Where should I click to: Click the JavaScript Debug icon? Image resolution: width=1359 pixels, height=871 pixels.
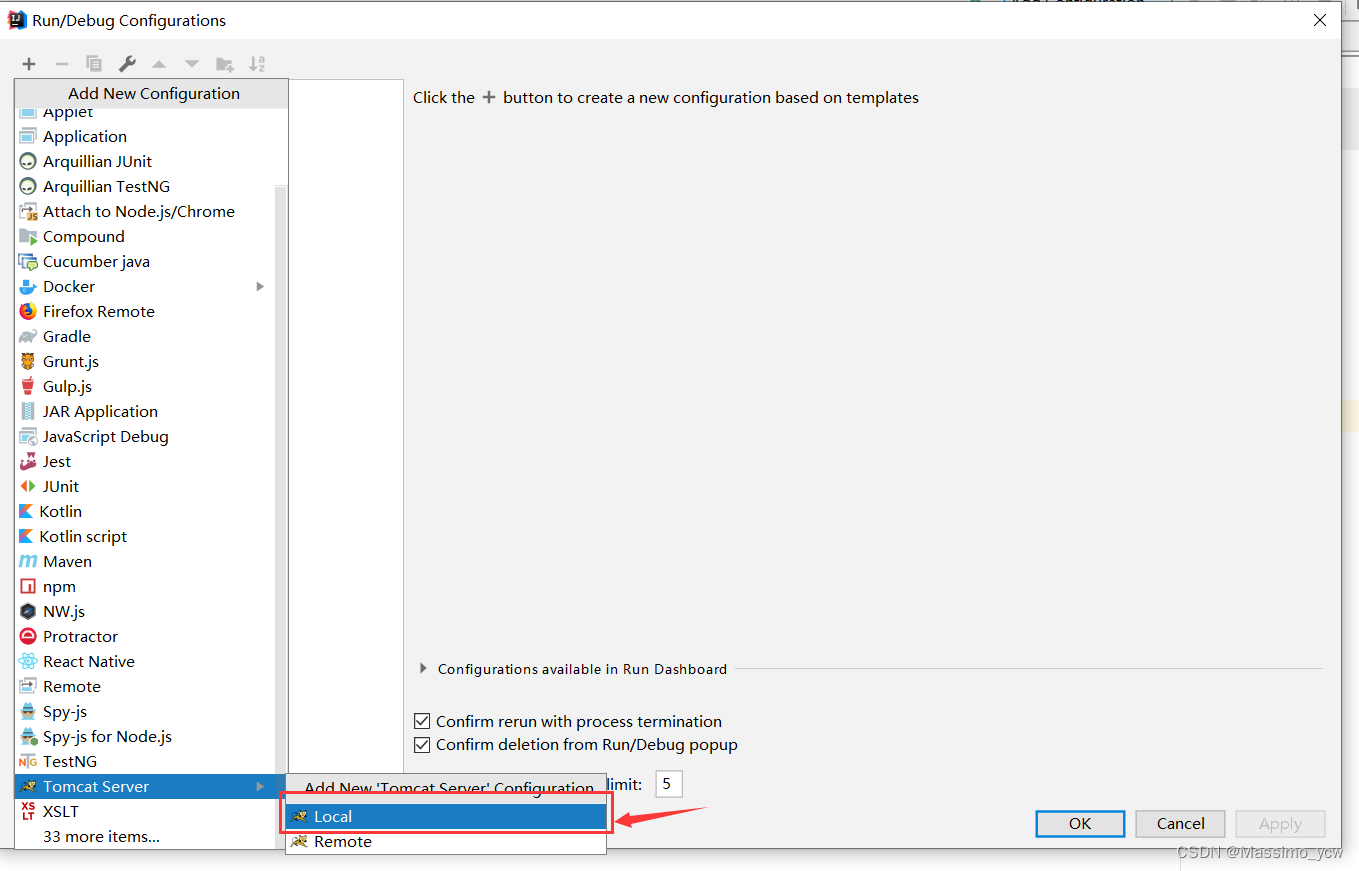[28, 436]
